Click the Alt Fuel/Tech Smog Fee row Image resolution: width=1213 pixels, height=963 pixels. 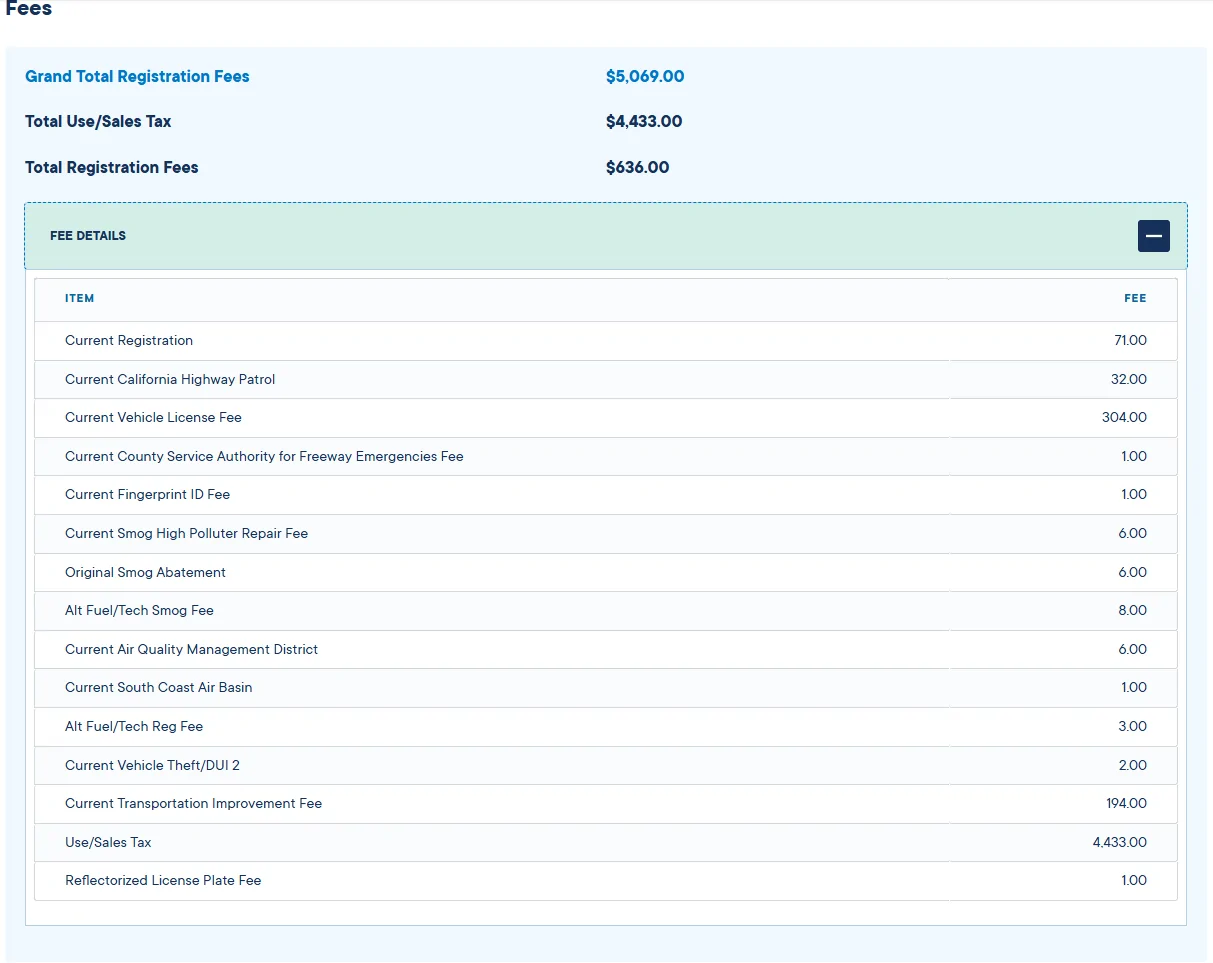tap(606, 611)
